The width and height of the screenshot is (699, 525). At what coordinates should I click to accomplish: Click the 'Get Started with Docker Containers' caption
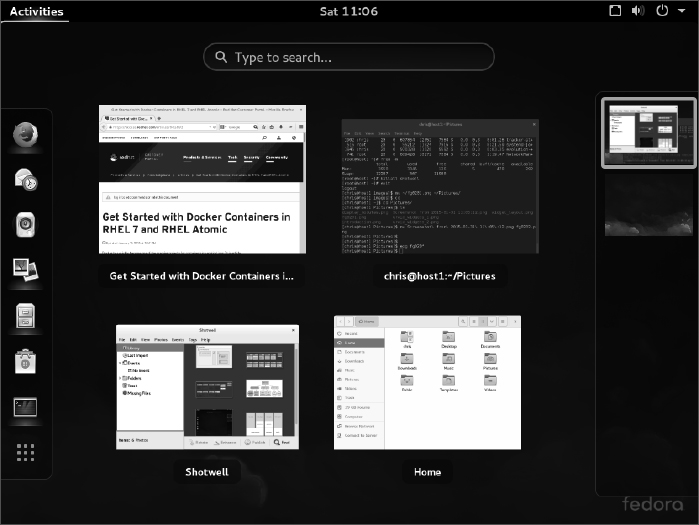click(x=201, y=276)
